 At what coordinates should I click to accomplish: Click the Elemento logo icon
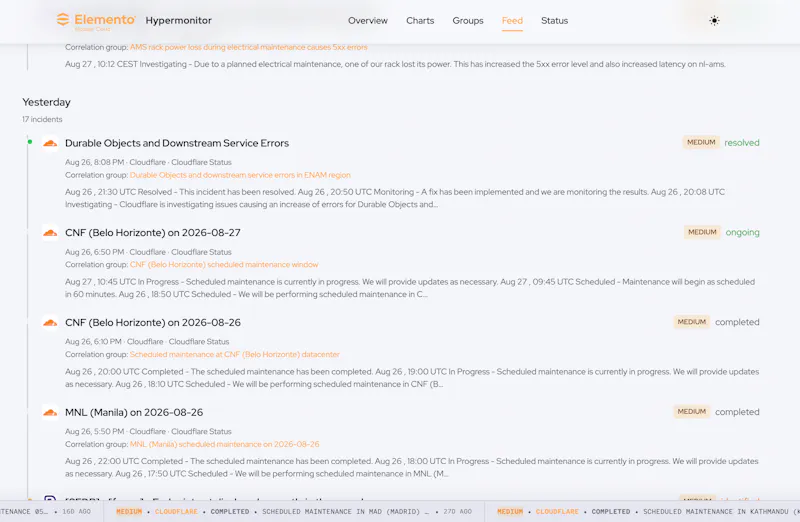pos(63,20)
